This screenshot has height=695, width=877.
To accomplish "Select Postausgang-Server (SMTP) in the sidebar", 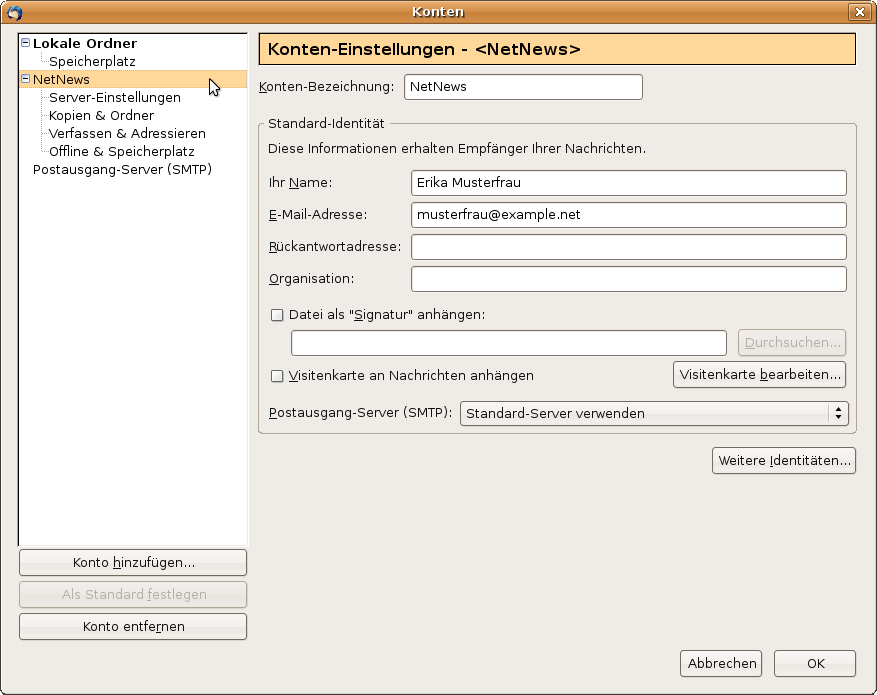I will tap(122, 169).
